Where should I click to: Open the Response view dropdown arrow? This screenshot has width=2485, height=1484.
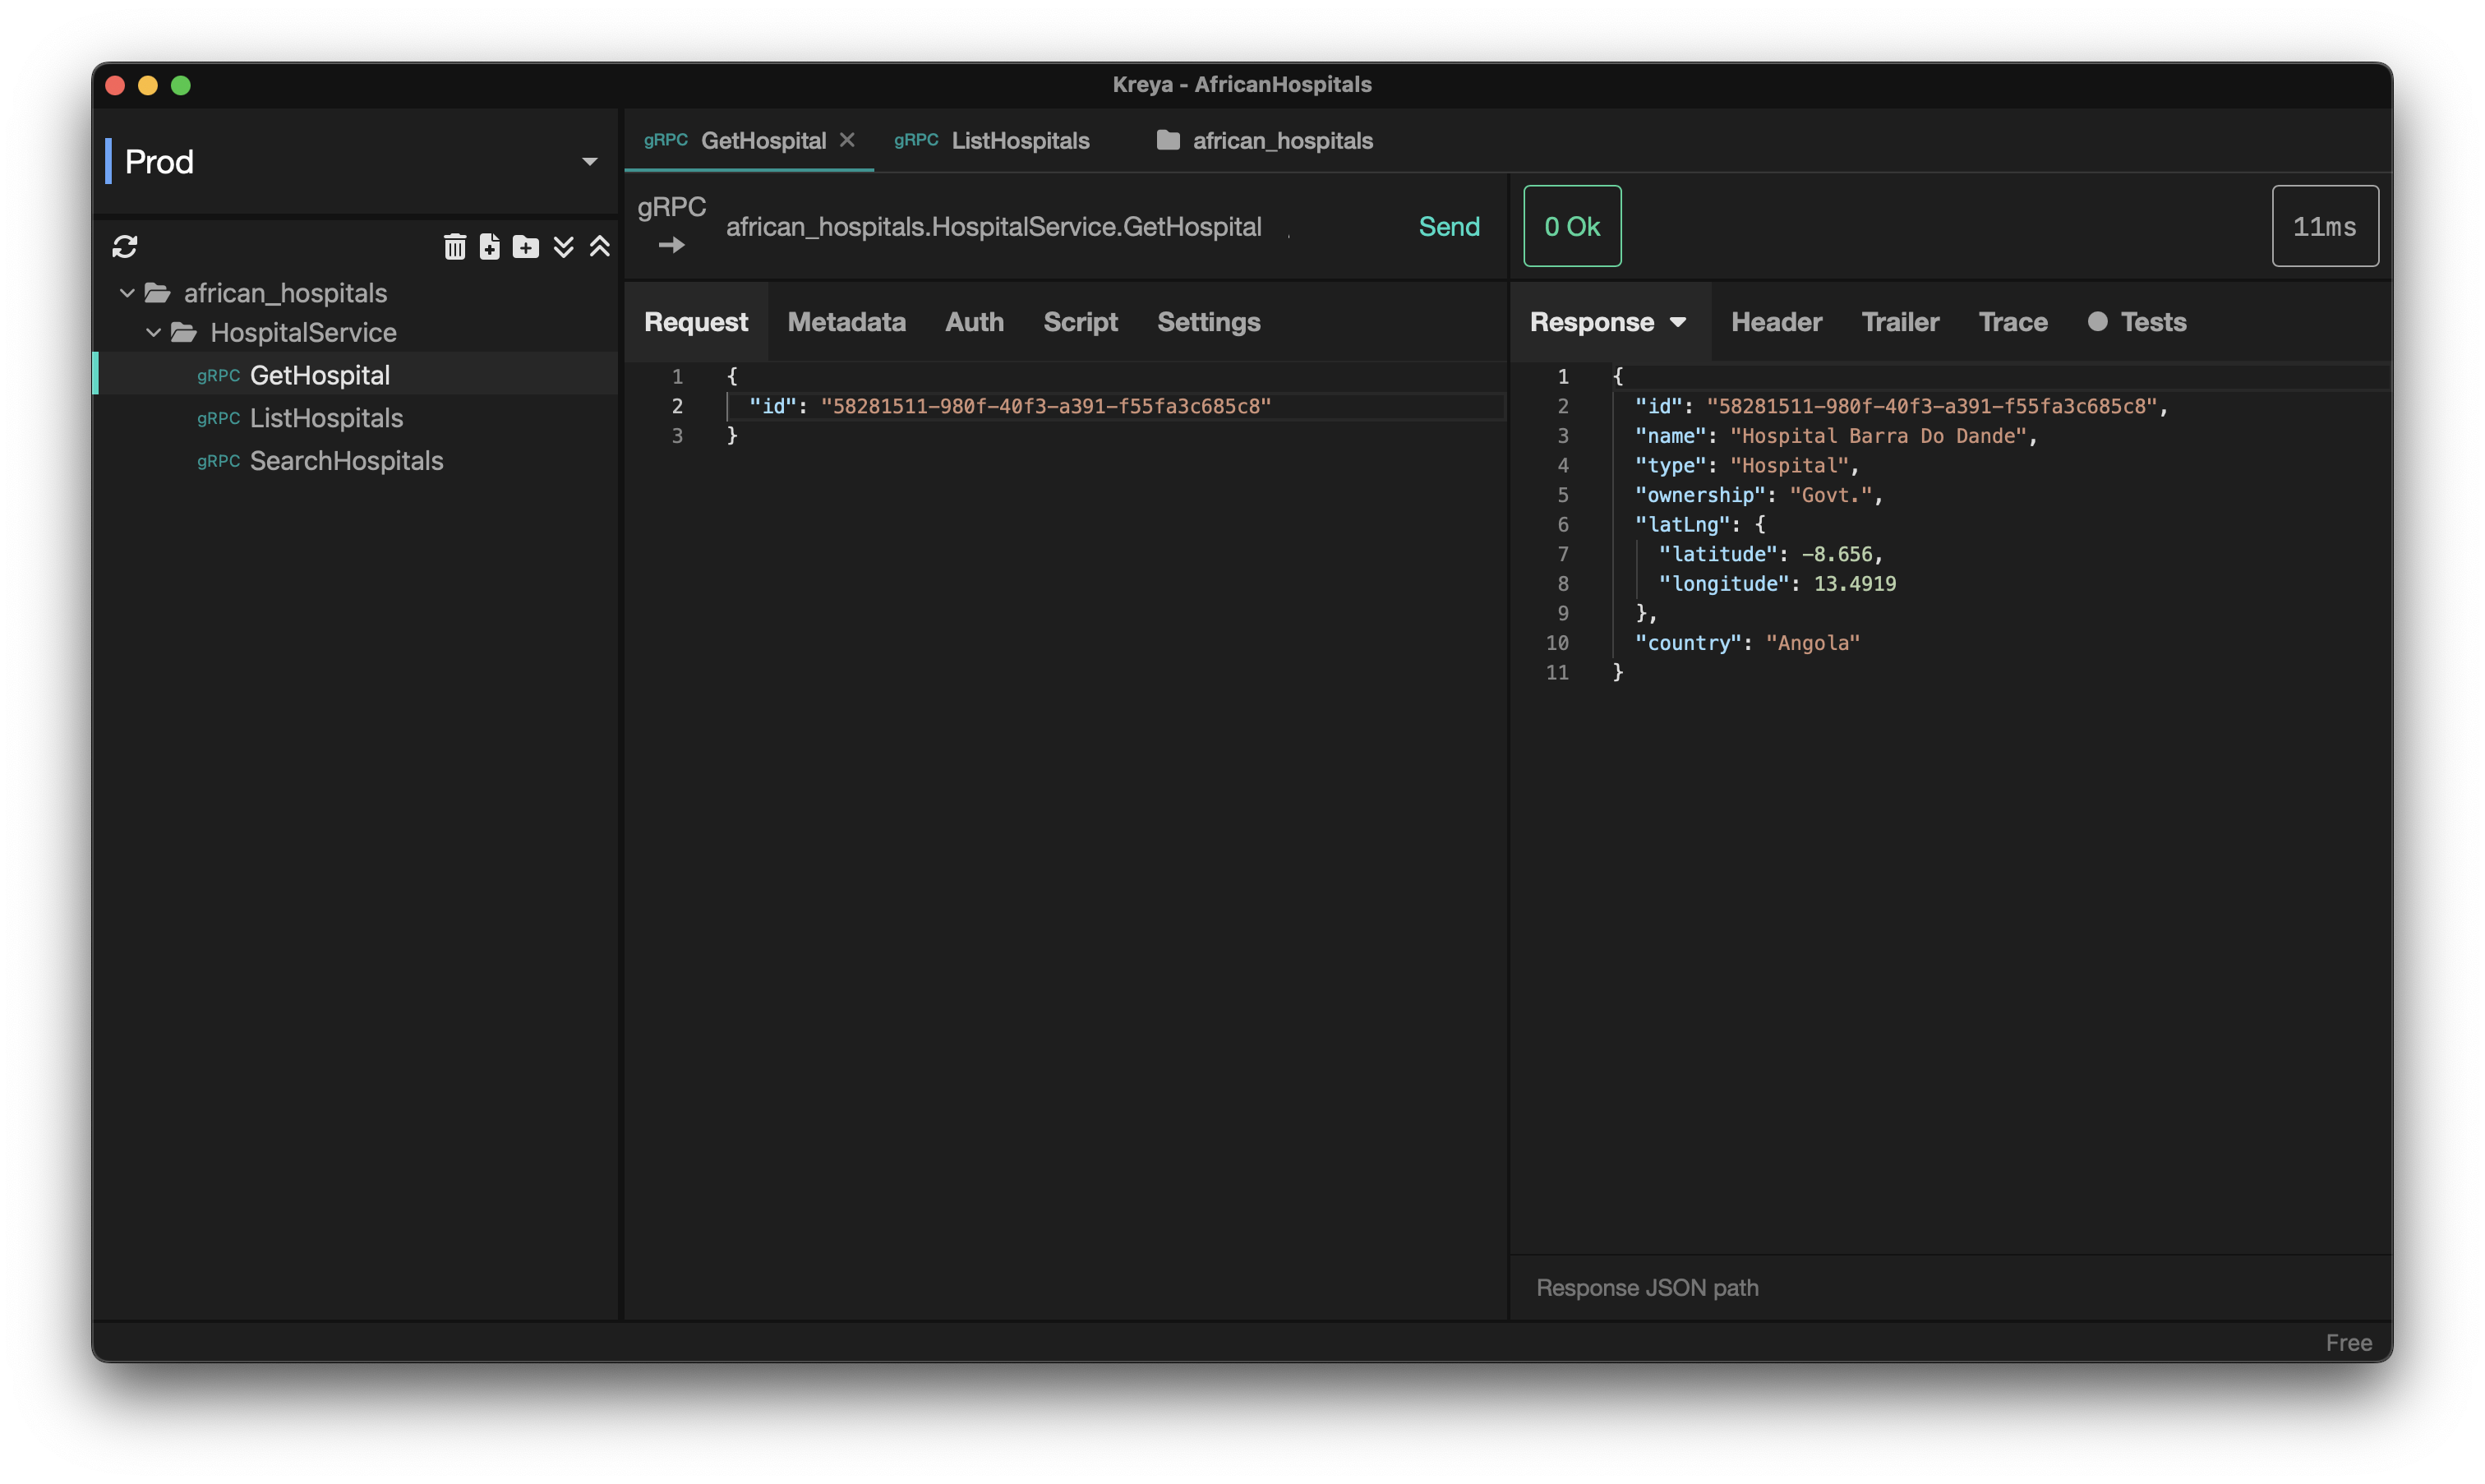1678,322
